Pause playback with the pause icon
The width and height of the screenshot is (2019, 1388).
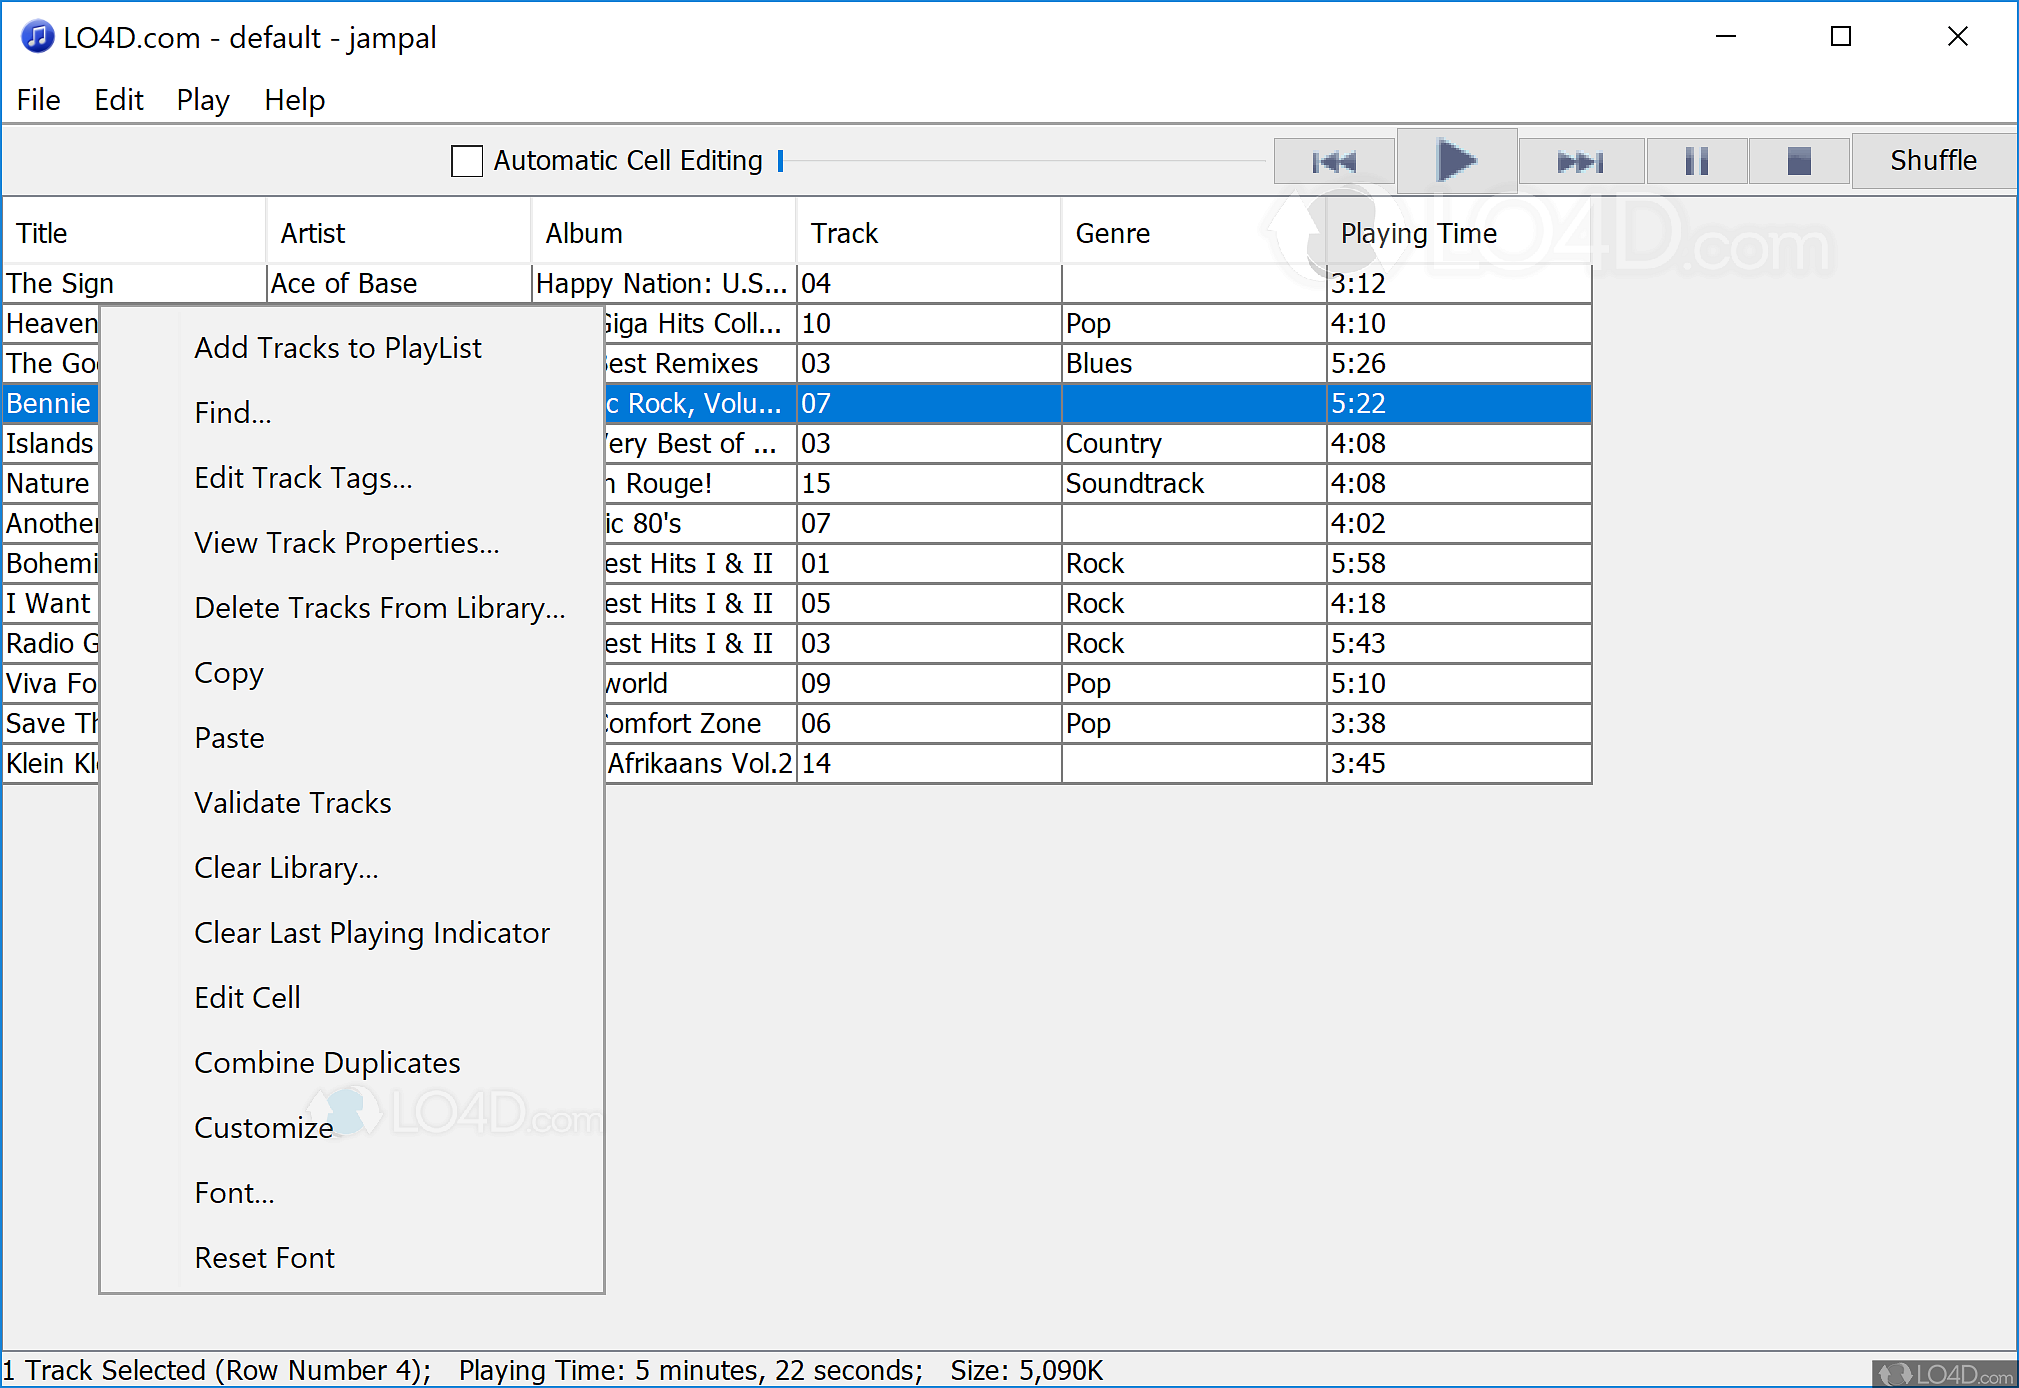pyautogui.click(x=1696, y=161)
